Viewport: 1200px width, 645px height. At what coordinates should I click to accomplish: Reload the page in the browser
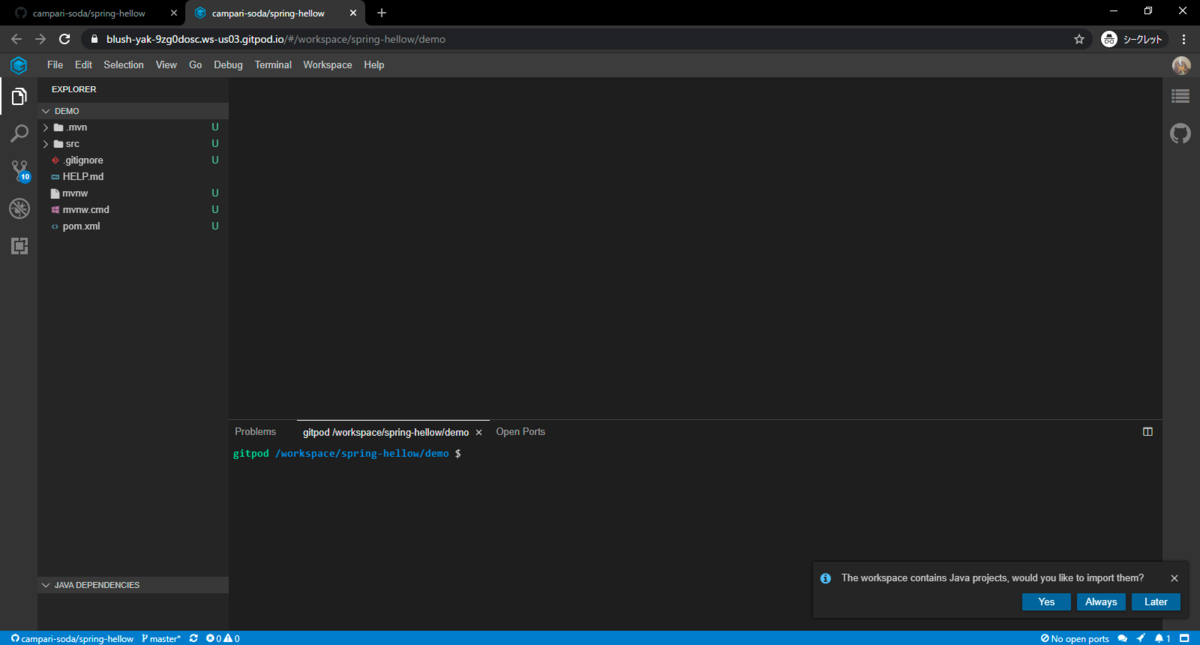tap(65, 39)
